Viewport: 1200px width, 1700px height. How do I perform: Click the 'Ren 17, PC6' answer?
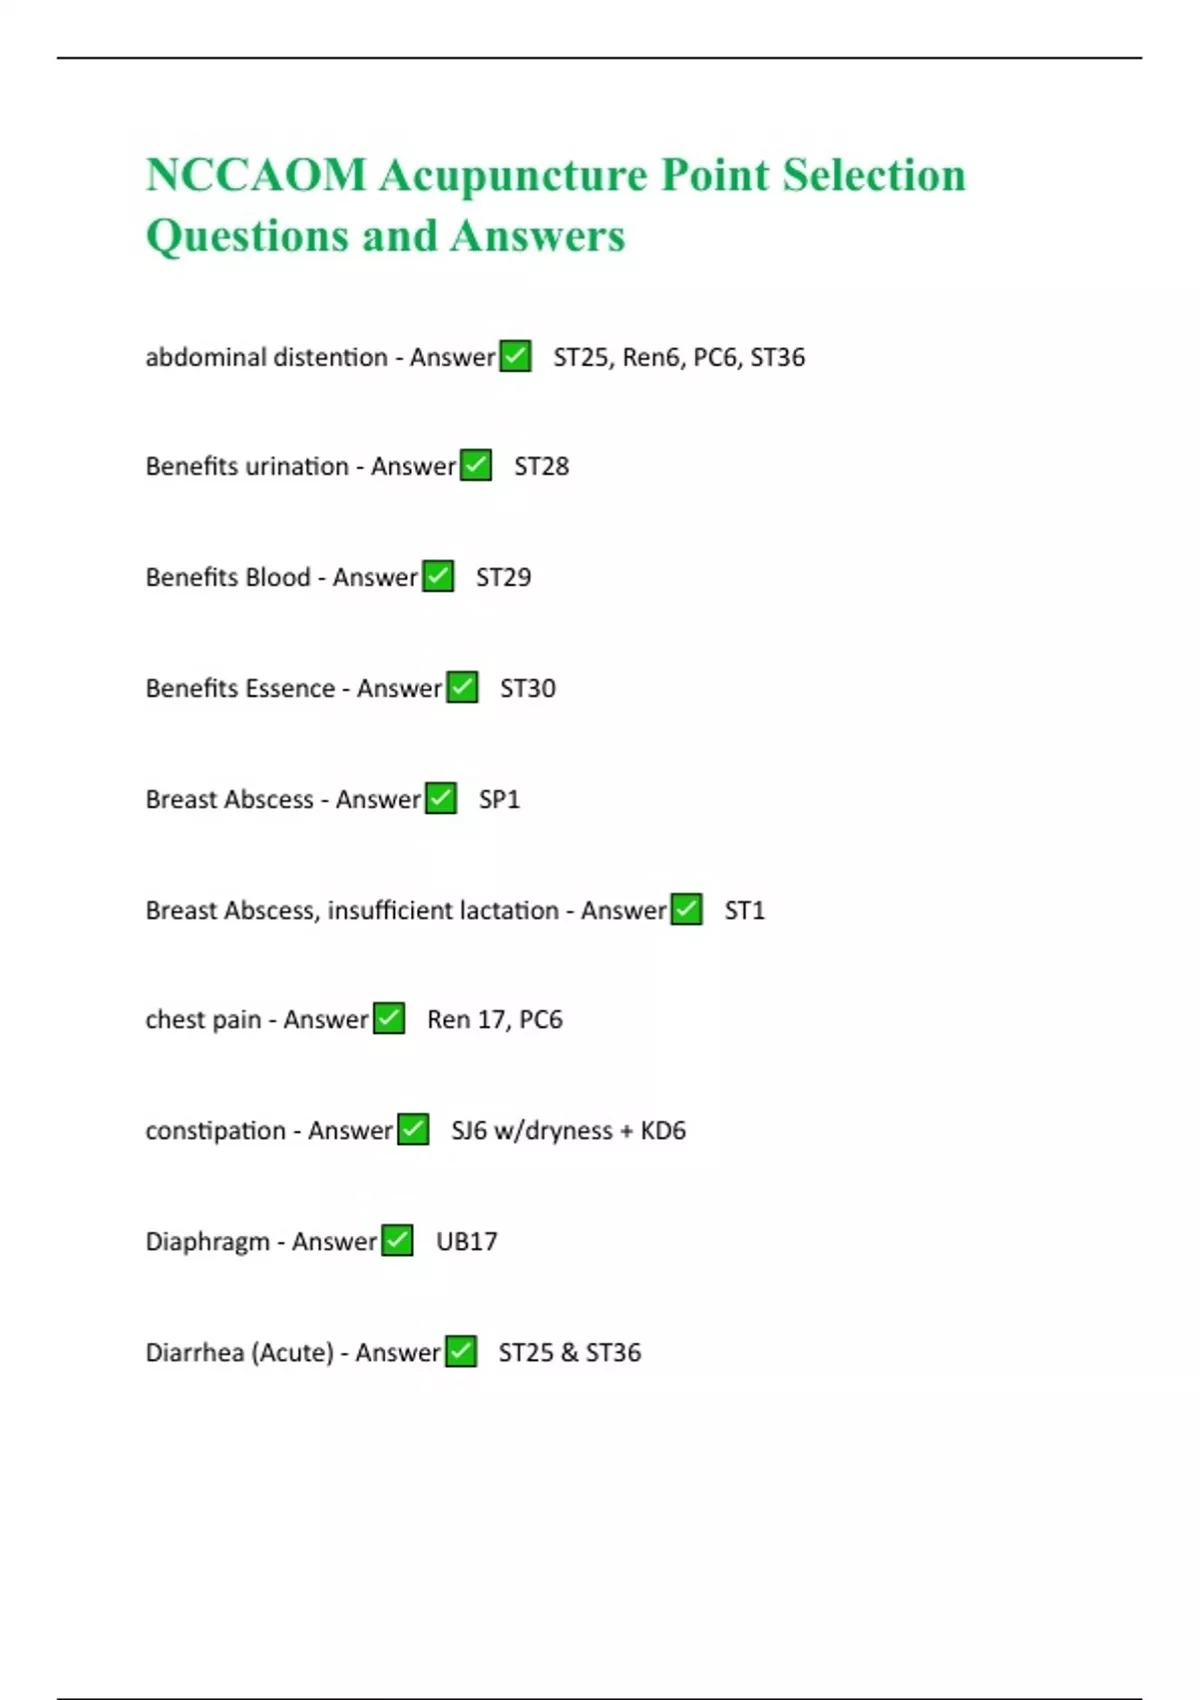click(x=495, y=1019)
